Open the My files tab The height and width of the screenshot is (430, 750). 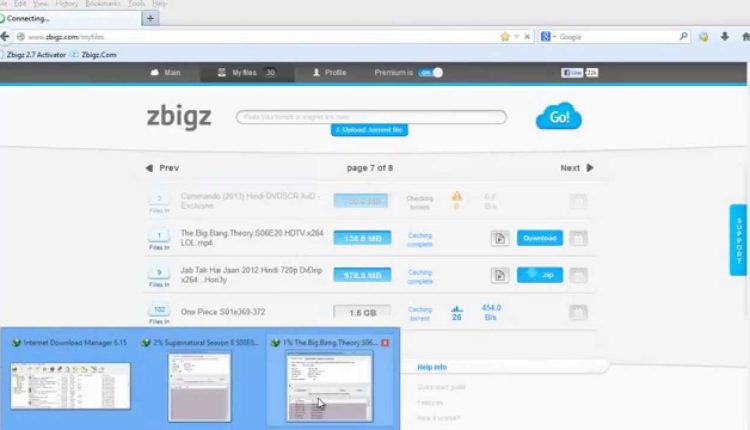(x=244, y=73)
